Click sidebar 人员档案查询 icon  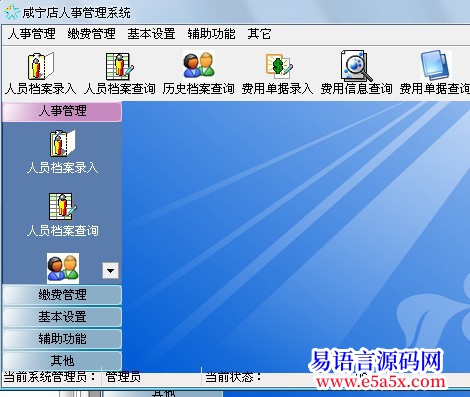62,207
